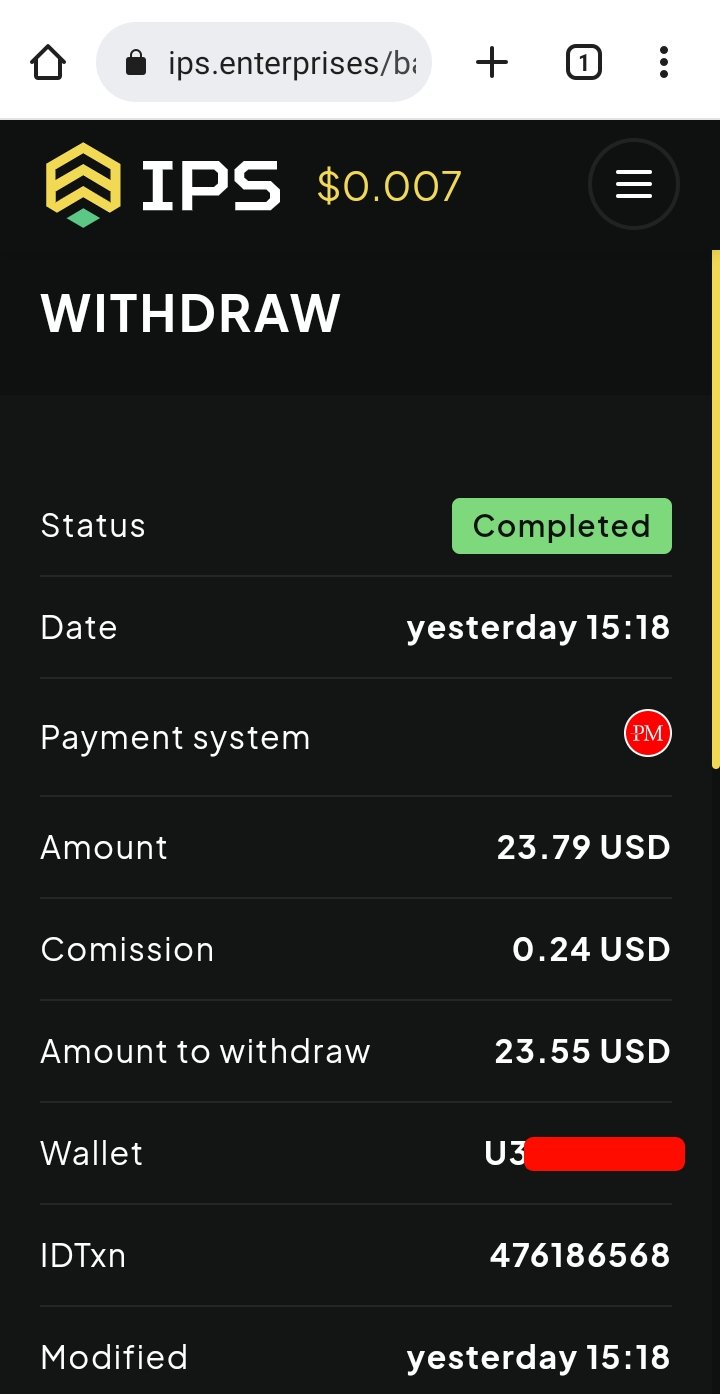Tap the address bar URL field
720x1394 pixels.
click(290, 64)
